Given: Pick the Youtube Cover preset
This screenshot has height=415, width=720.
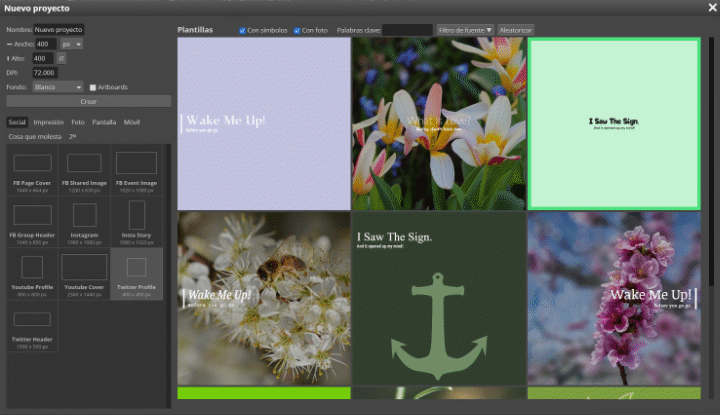Looking at the screenshot, I should (x=84, y=274).
